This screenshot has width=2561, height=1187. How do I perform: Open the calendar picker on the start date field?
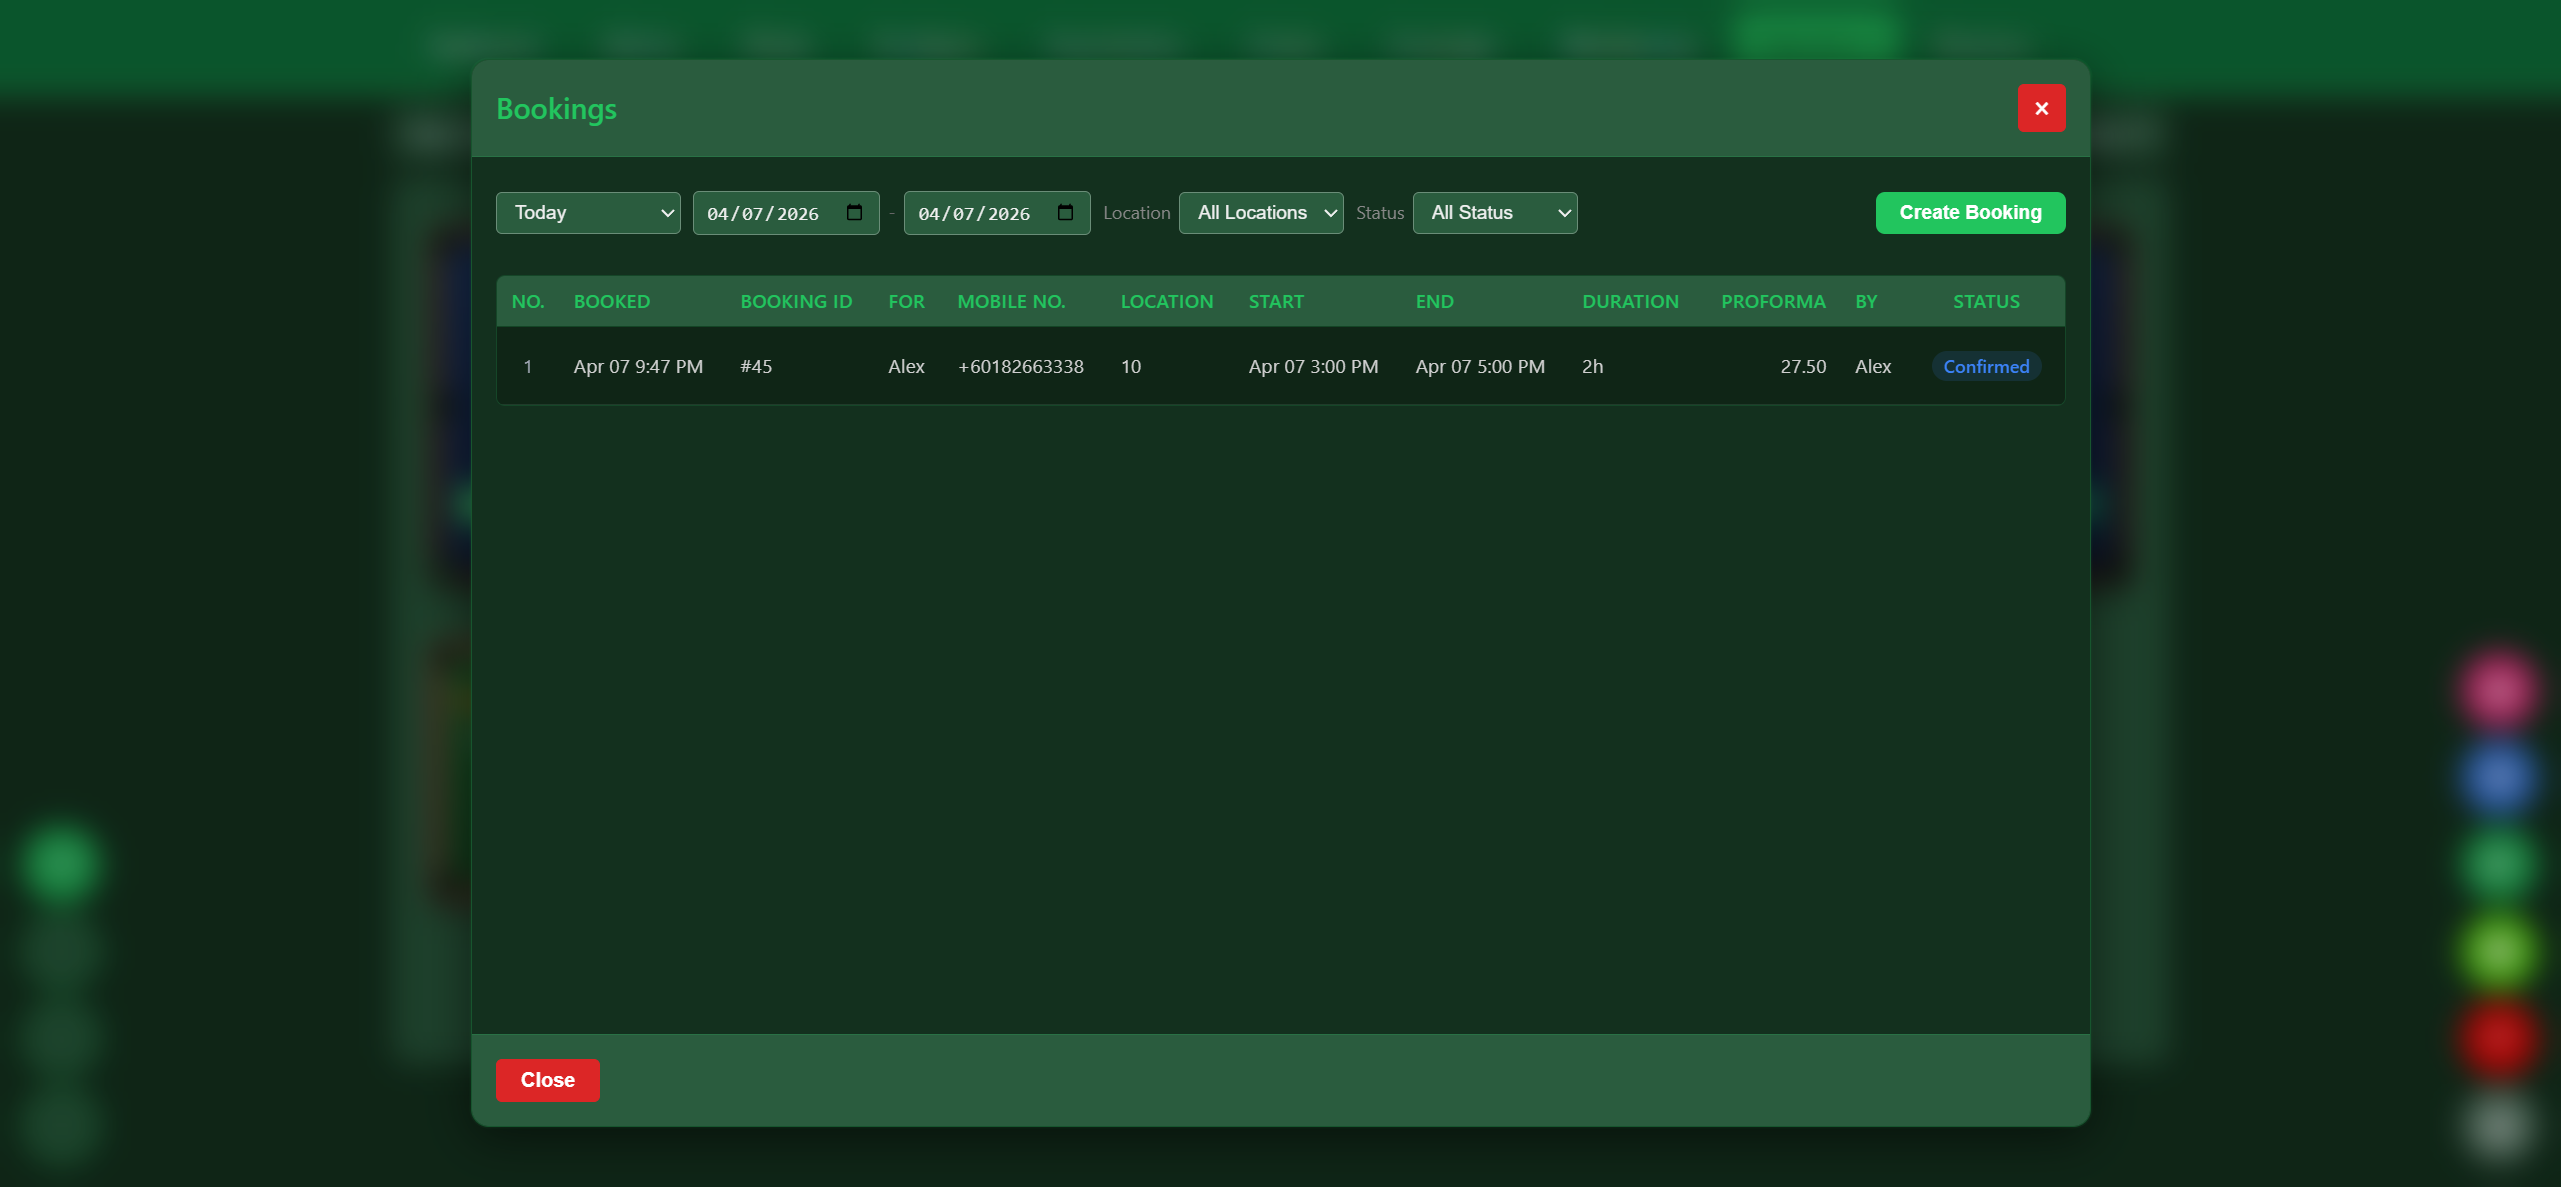pos(854,212)
